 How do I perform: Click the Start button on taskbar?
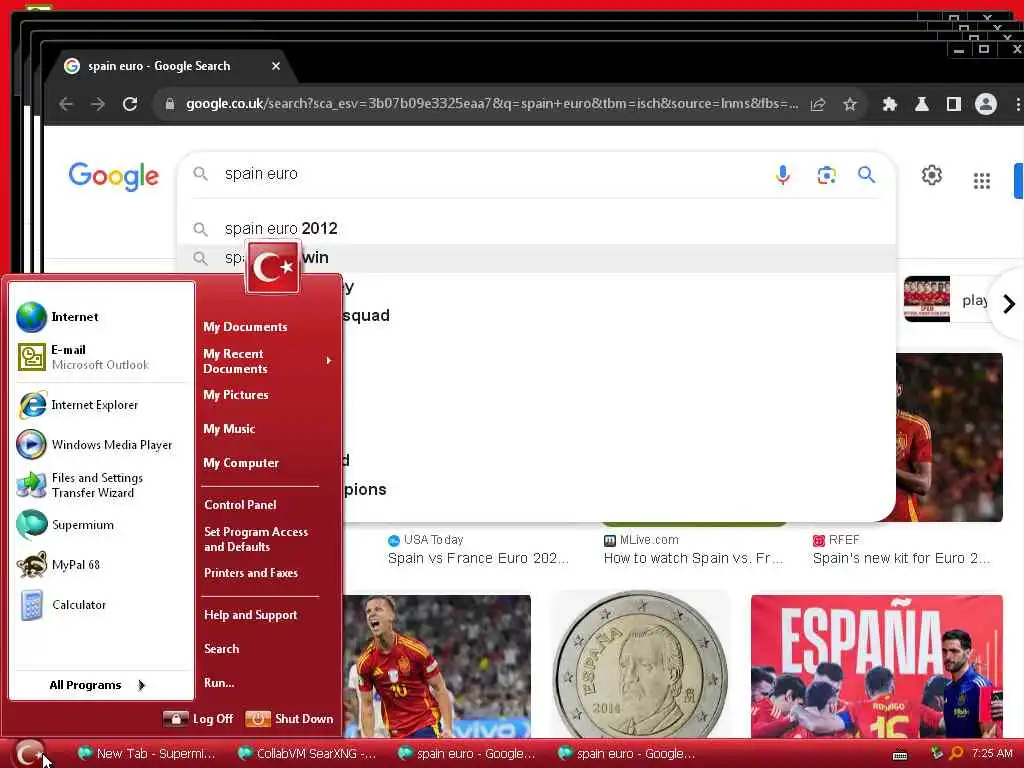click(28, 754)
